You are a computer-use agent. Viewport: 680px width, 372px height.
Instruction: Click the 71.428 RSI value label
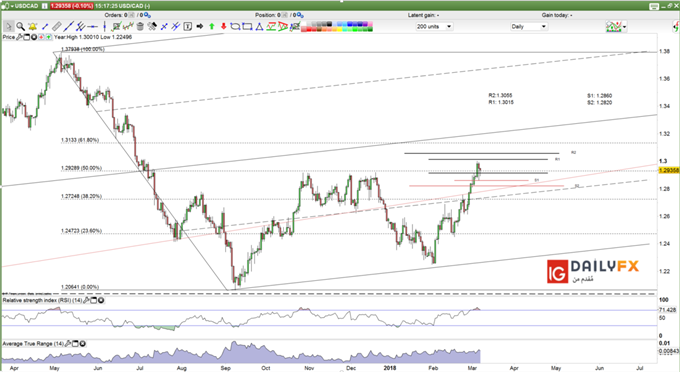[667, 310]
